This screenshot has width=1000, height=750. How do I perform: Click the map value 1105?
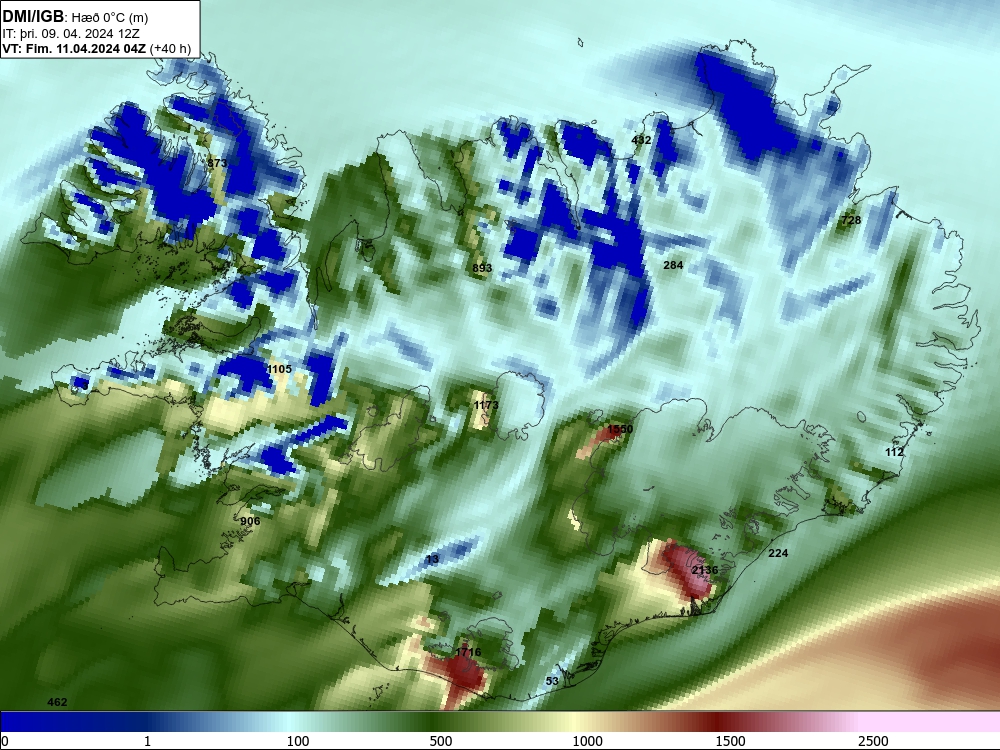tap(279, 369)
